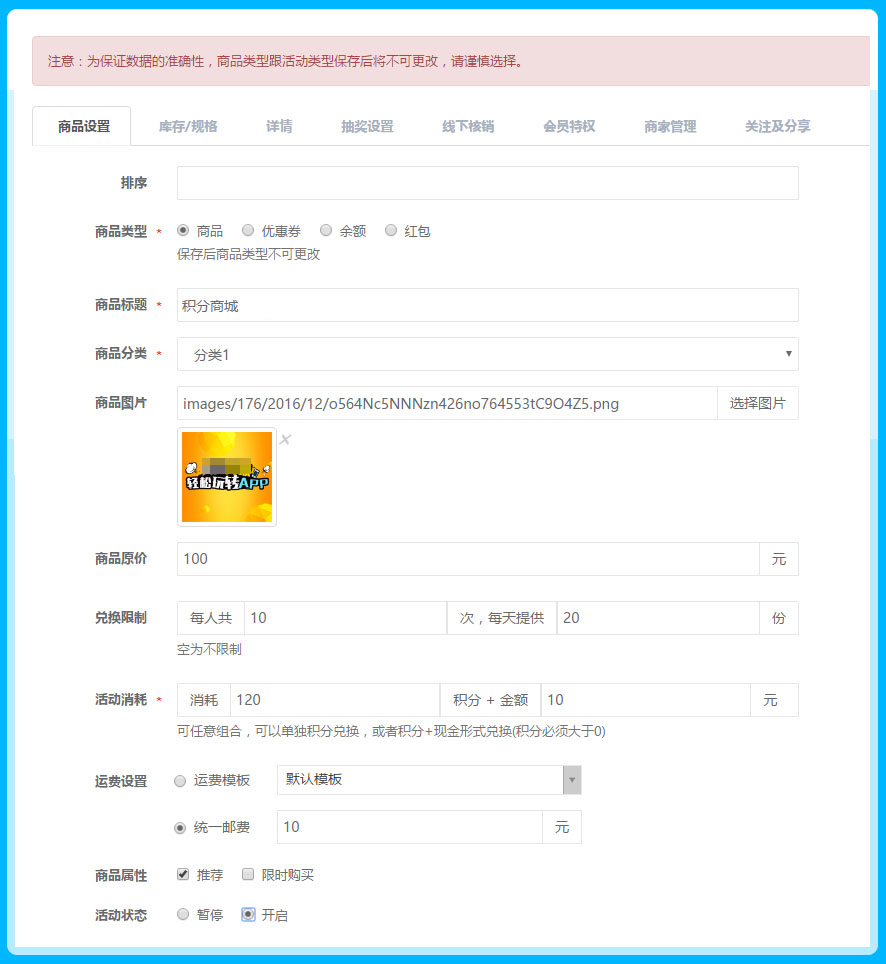The height and width of the screenshot is (964, 886).
Task: Select 余额 as the product type
Action: (326, 231)
